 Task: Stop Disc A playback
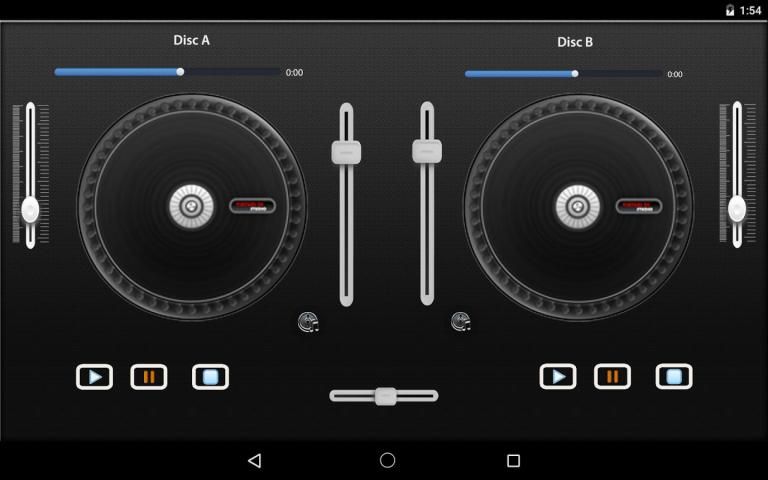point(210,377)
